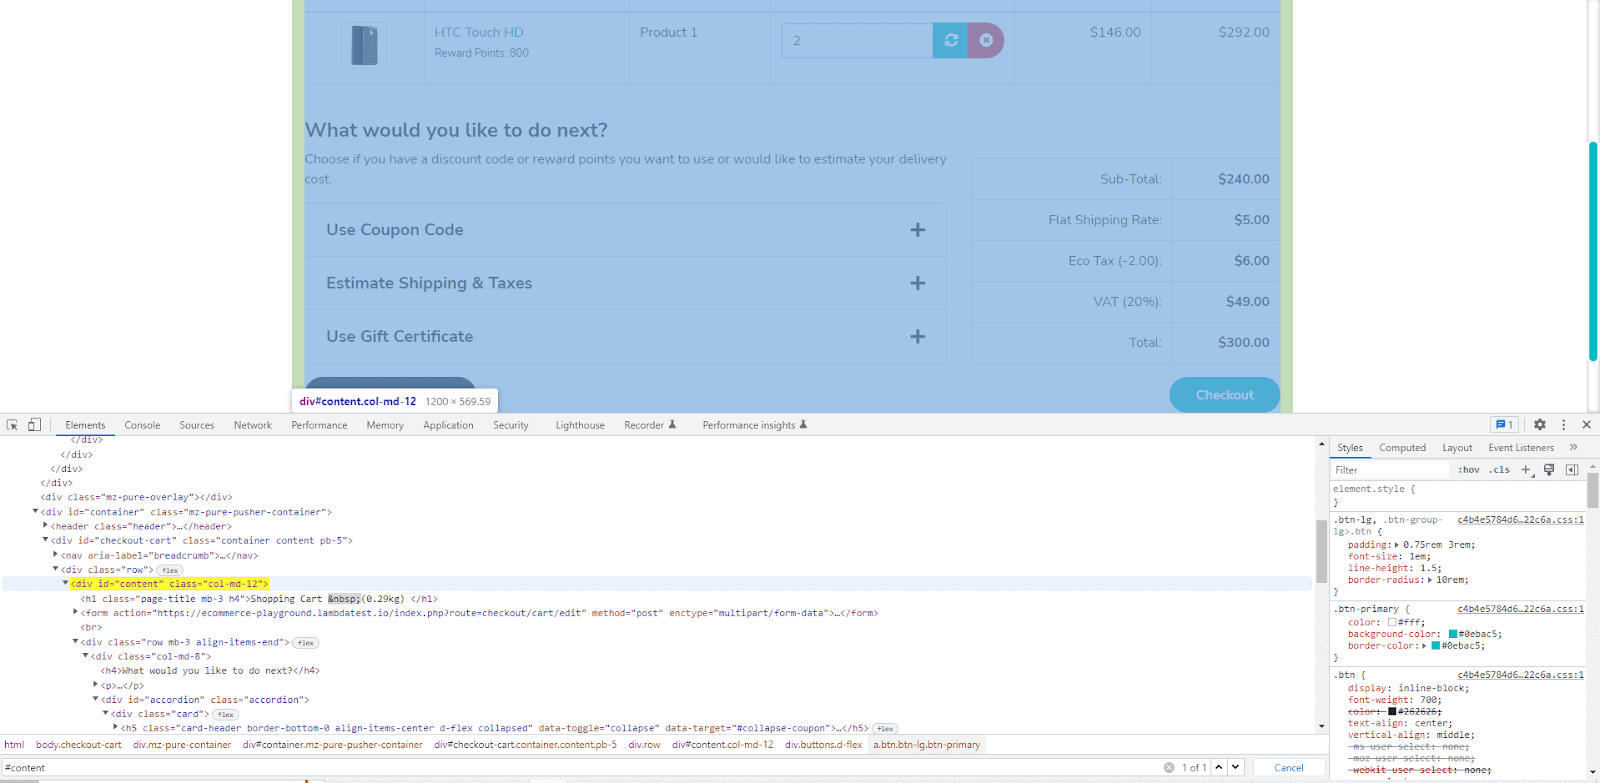Switch to the Computed pane tab

tap(1402, 448)
